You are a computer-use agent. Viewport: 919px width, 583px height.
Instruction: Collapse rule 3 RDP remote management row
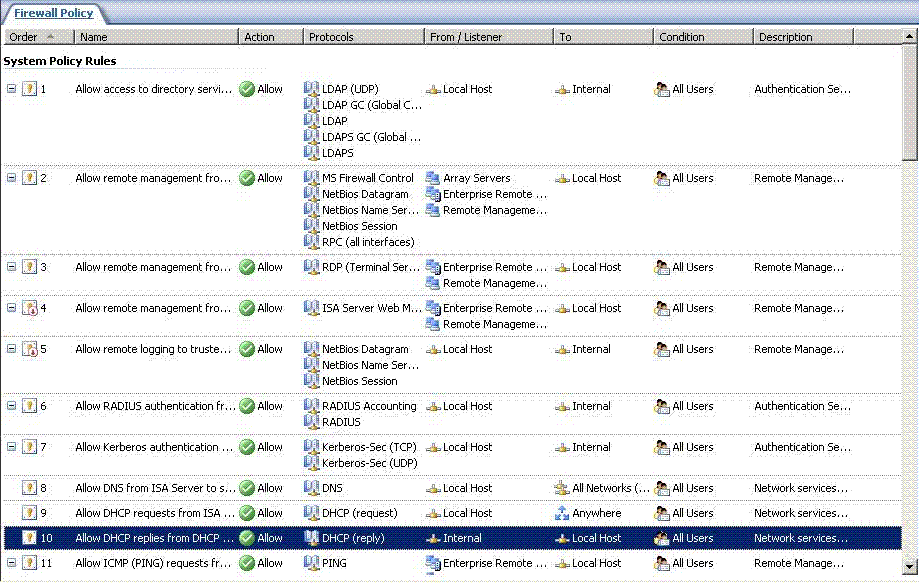[11, 267]
